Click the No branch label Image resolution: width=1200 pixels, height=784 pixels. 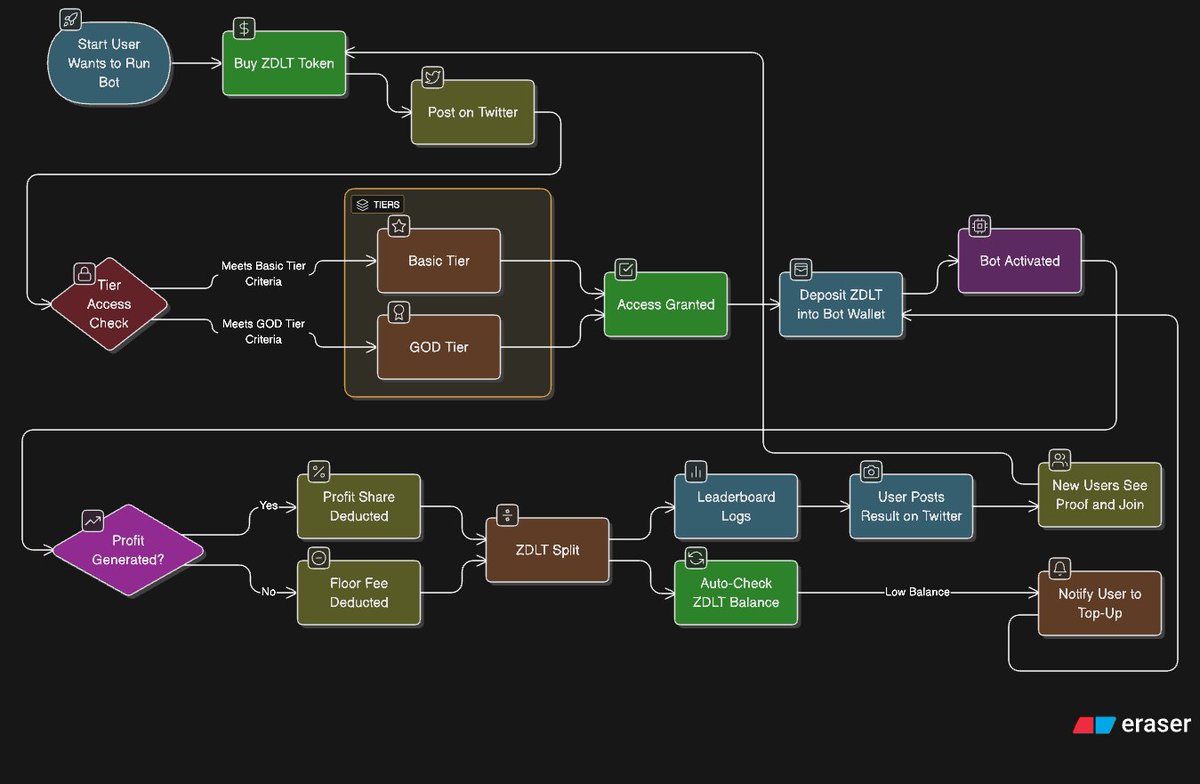pos(268,592)
